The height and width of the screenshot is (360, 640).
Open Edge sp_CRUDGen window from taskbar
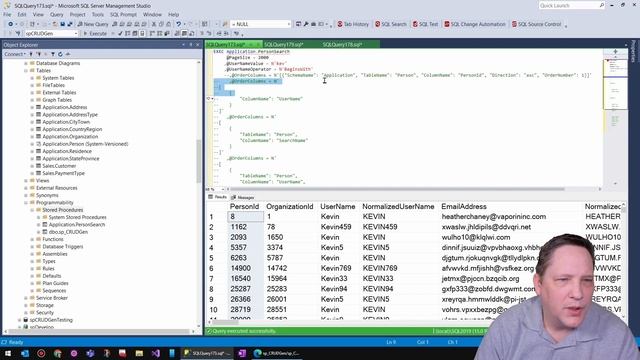277,353
